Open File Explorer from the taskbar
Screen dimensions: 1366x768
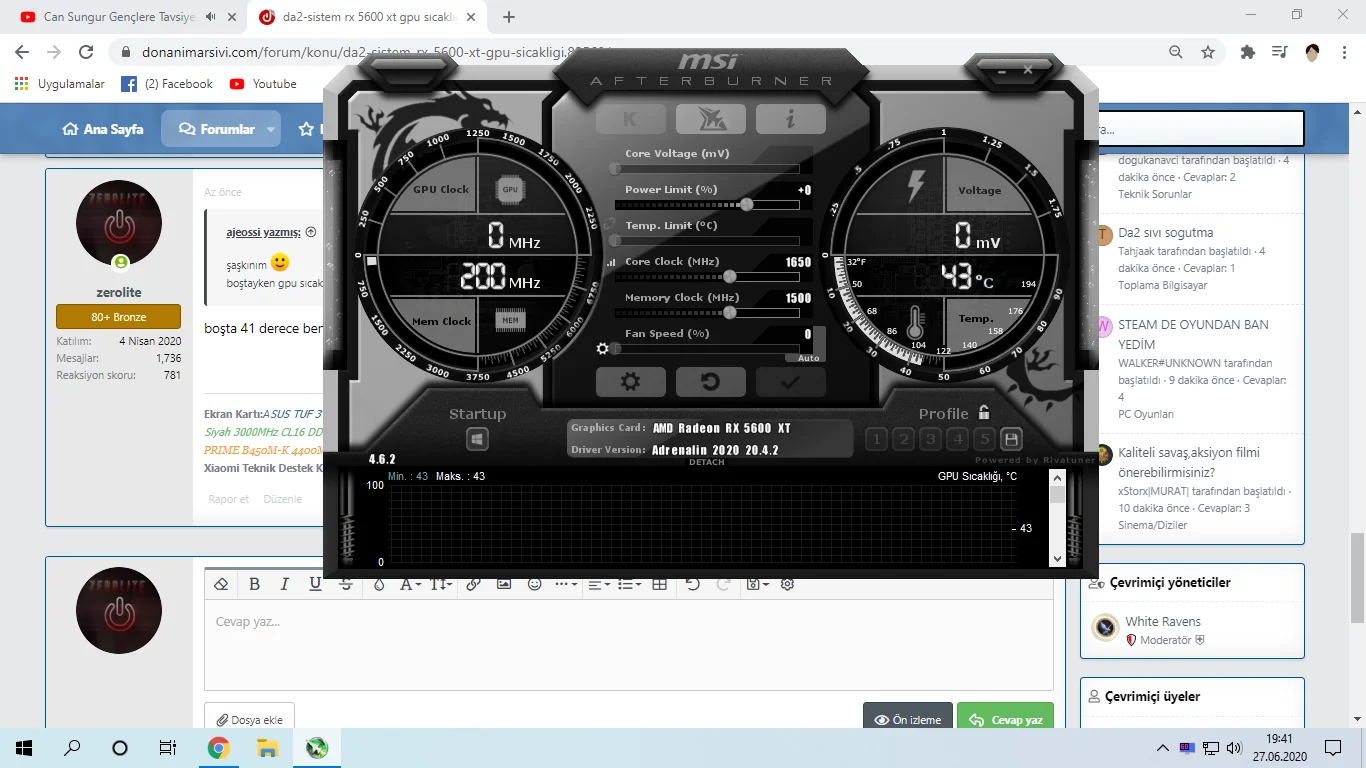(x=267, y=748)
